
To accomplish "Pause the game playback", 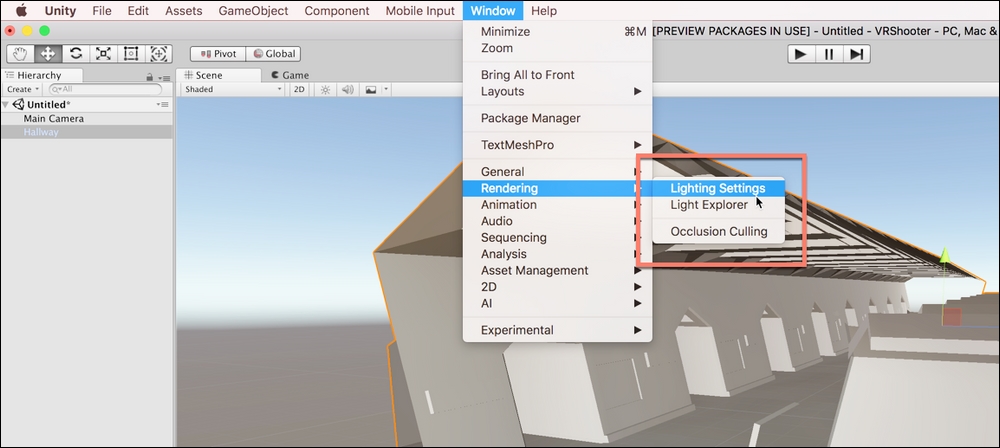I will [x=829, y=54].
